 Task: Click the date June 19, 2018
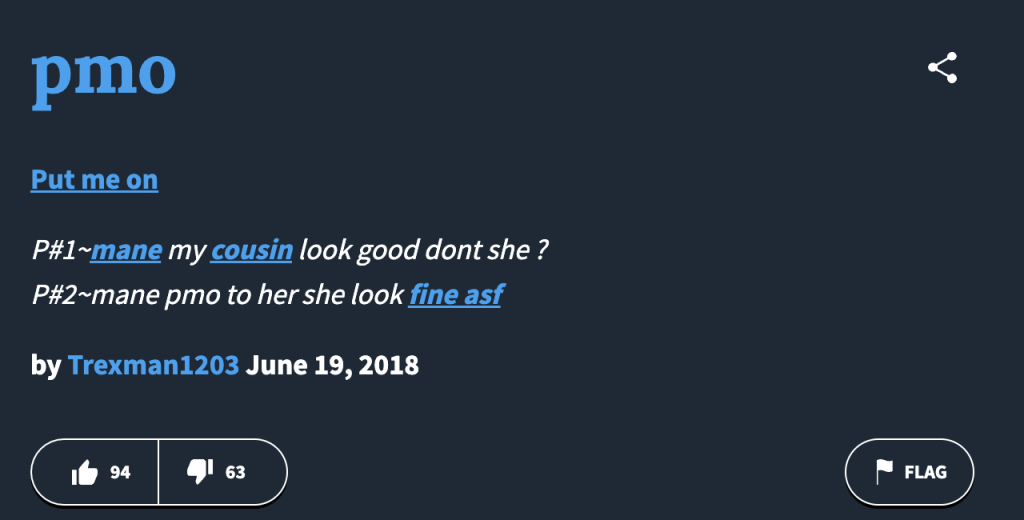pos(332,365)
